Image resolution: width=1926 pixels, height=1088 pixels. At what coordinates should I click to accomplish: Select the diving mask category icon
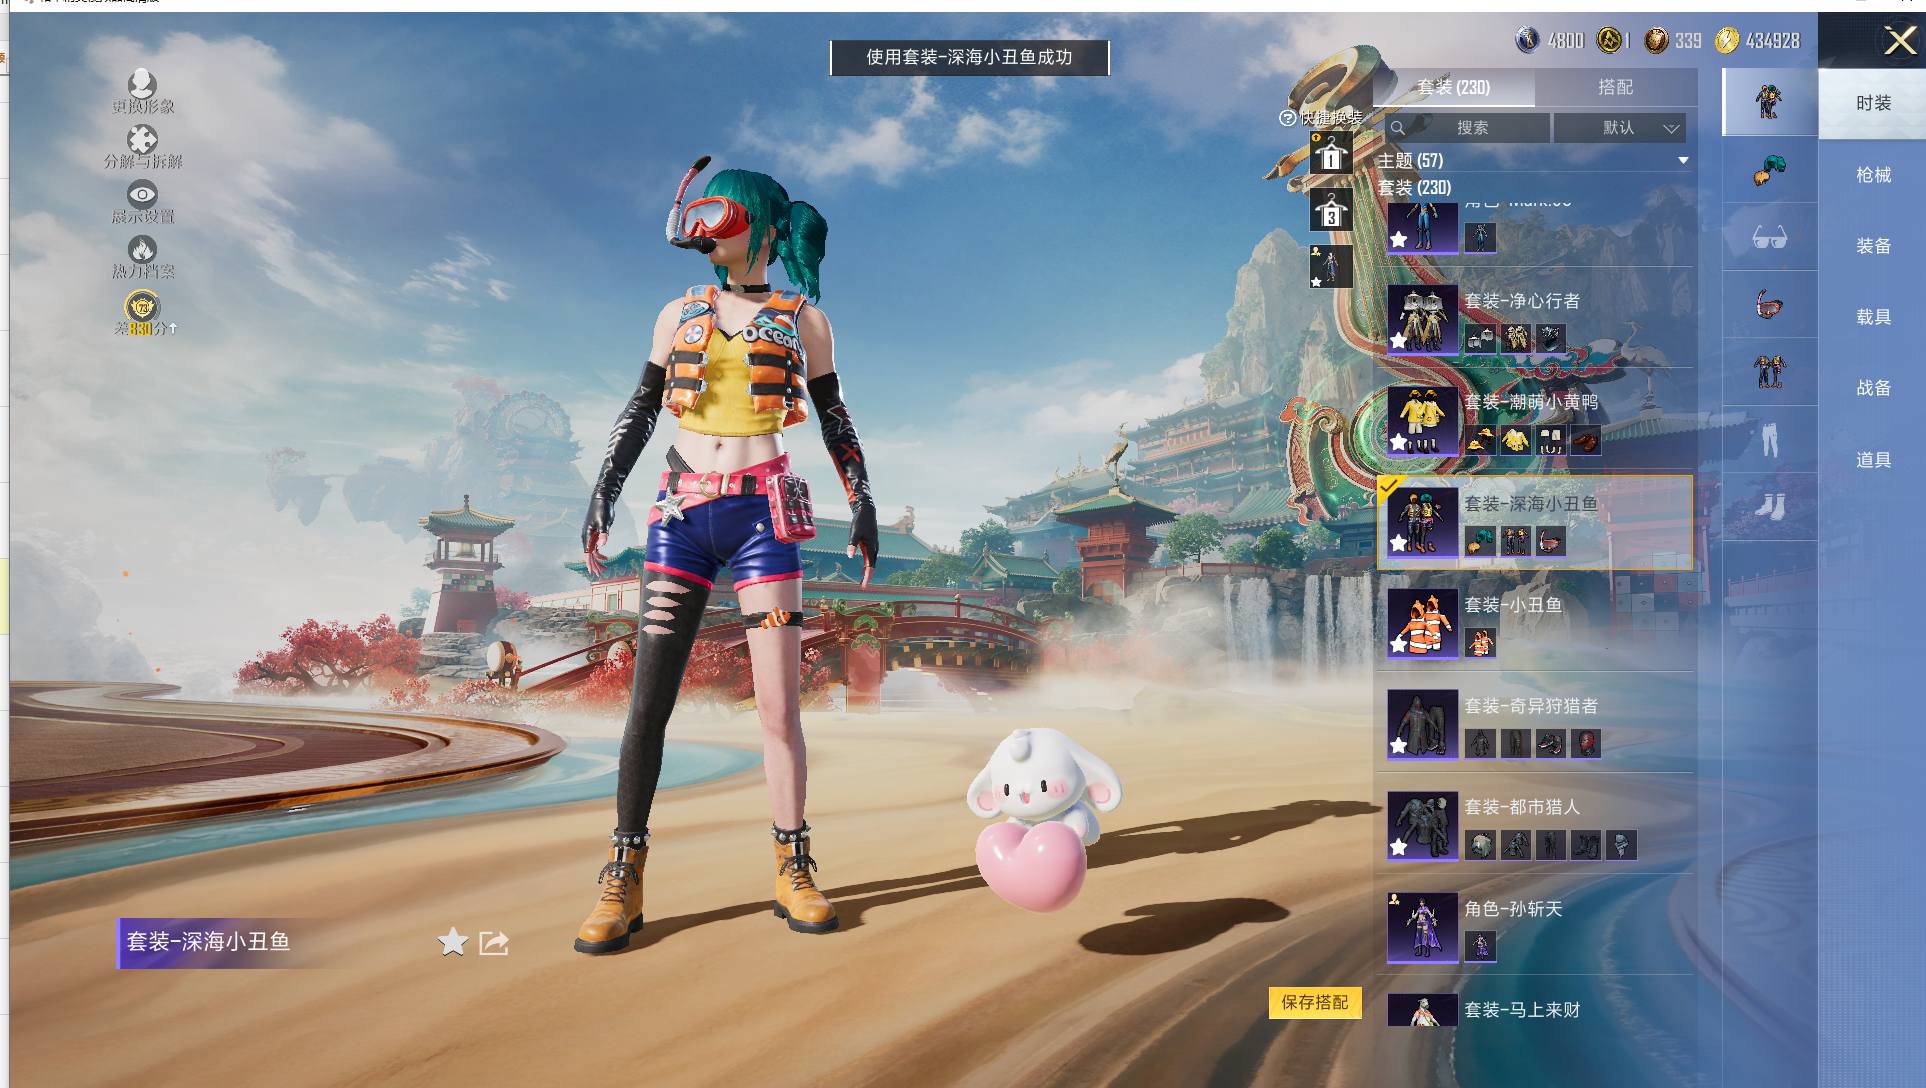(x=1769, y=304)
